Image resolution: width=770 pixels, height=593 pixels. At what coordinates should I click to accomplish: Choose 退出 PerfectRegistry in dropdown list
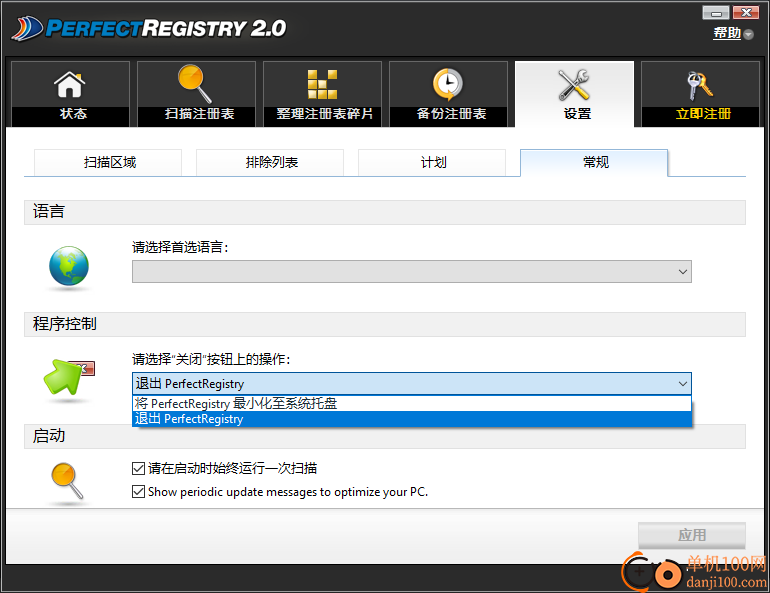412,419
